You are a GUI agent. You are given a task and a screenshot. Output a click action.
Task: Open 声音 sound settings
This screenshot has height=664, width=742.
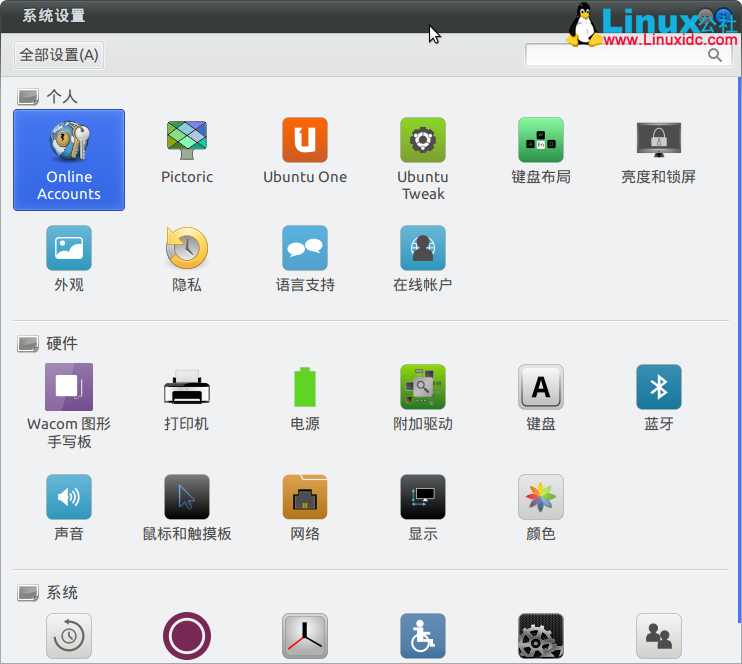coord(69,508)
